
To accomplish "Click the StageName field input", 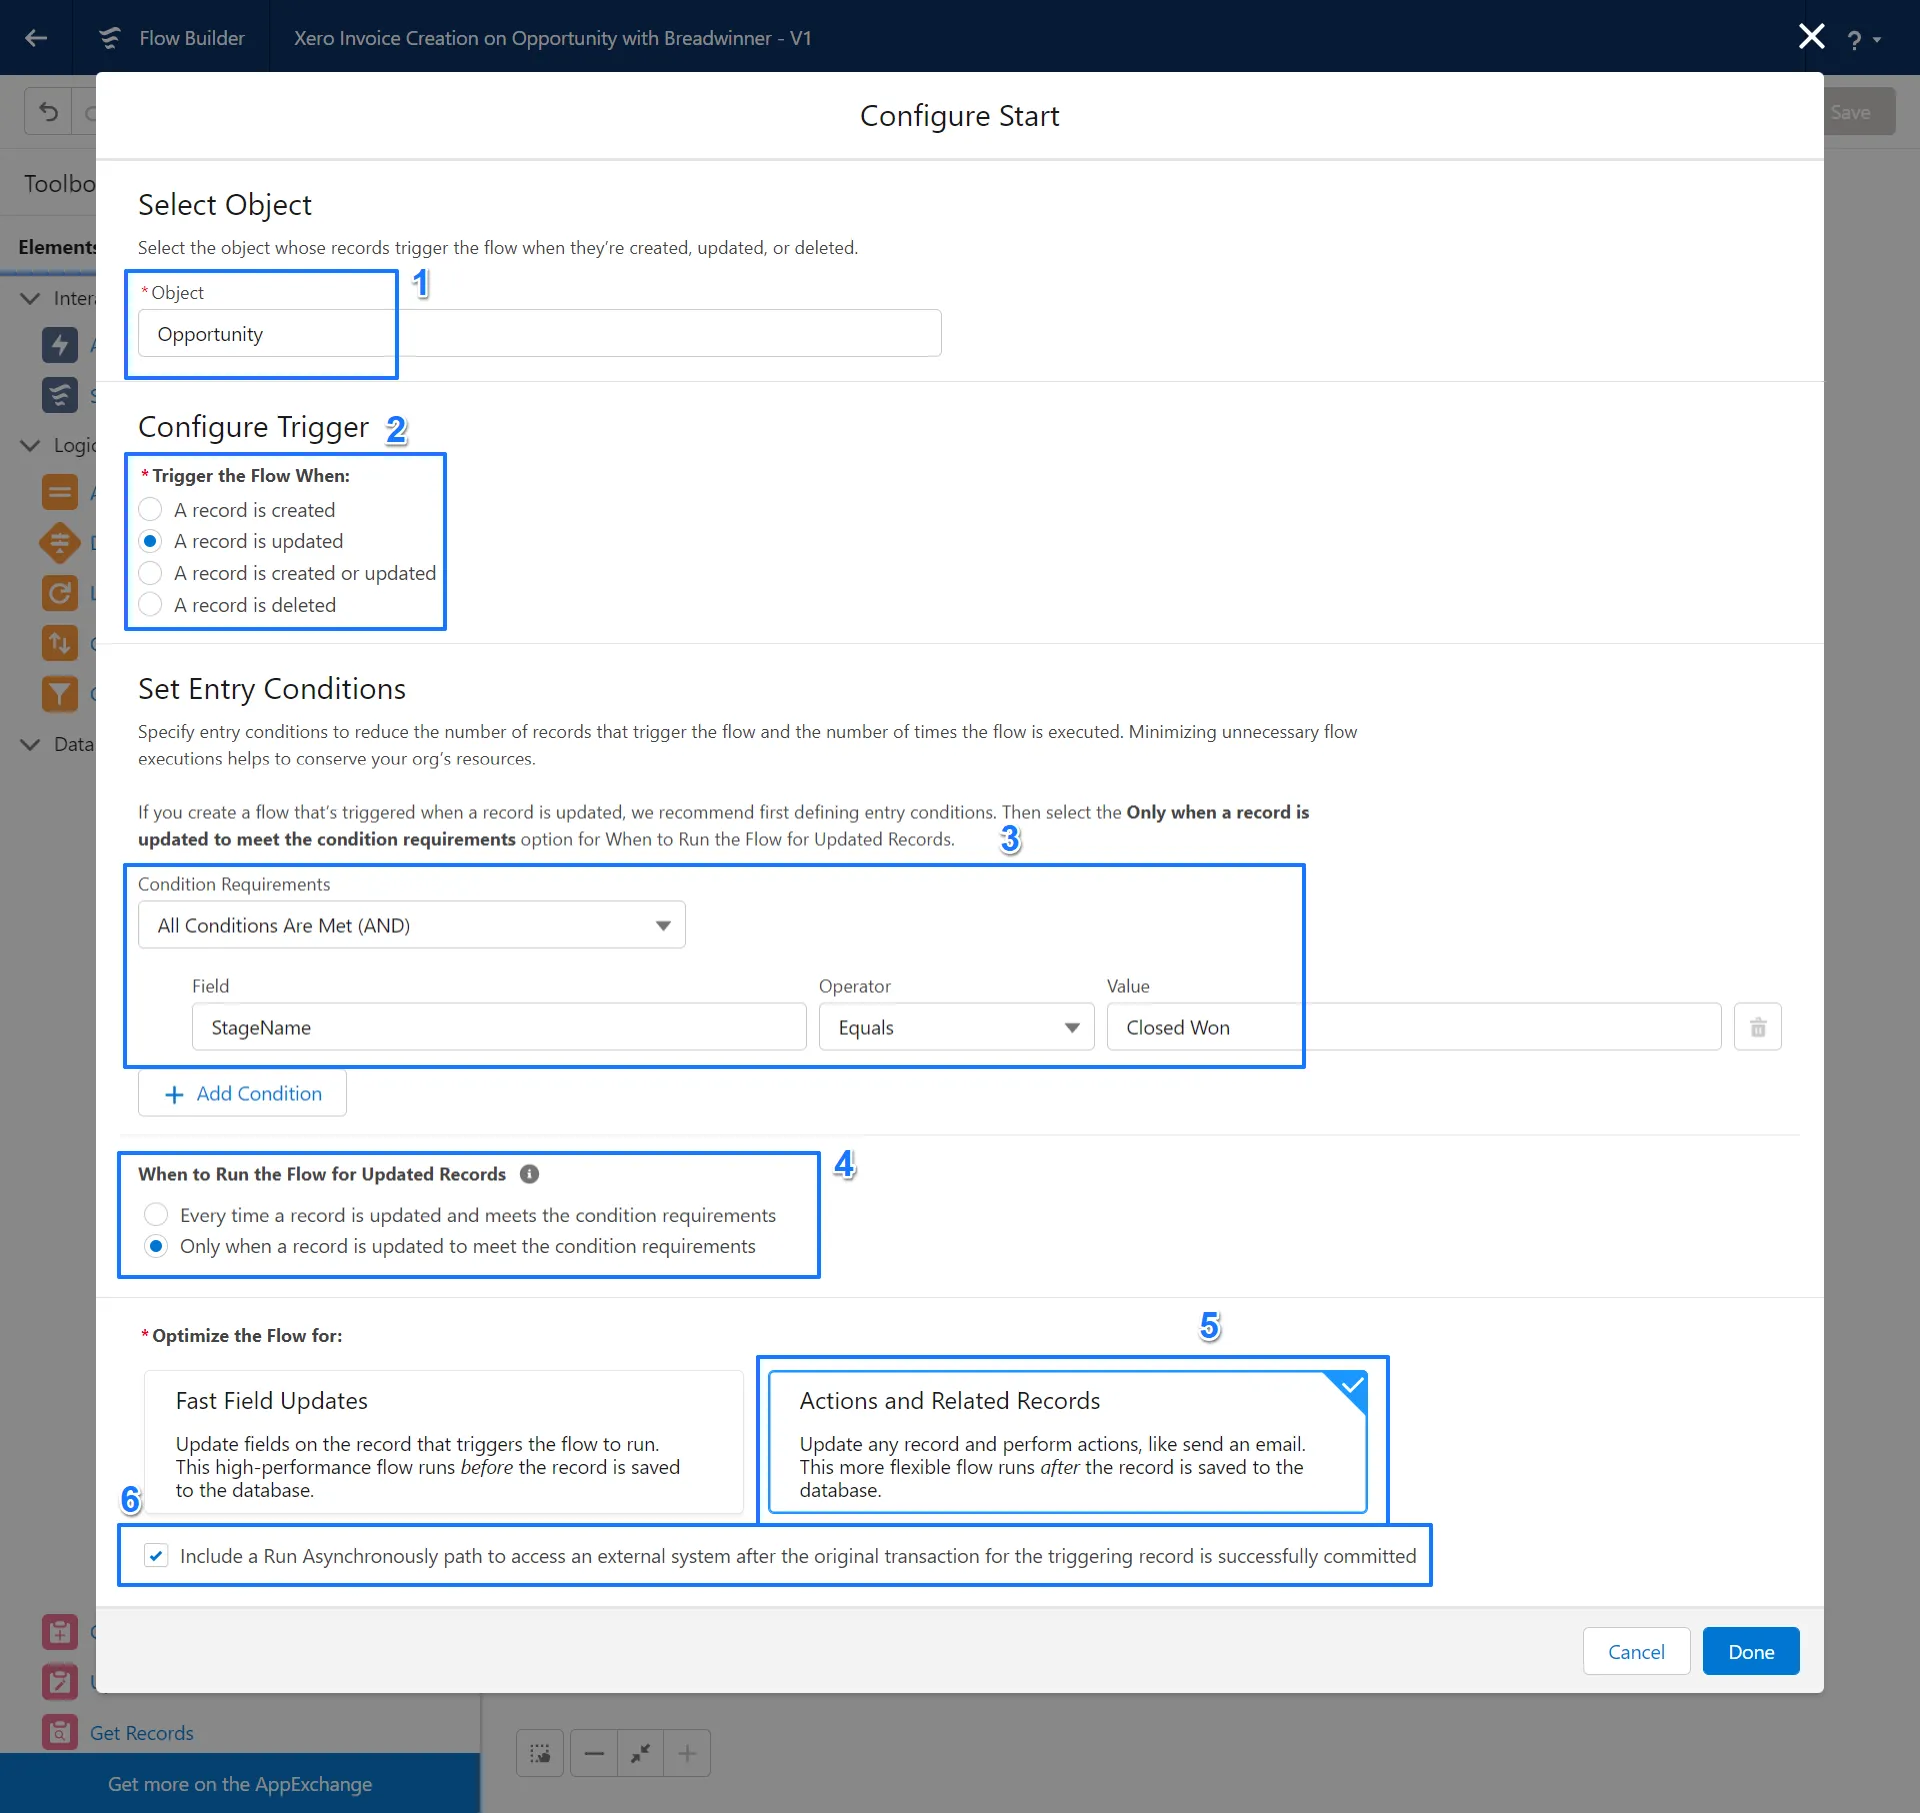I will click(499, 1027).
